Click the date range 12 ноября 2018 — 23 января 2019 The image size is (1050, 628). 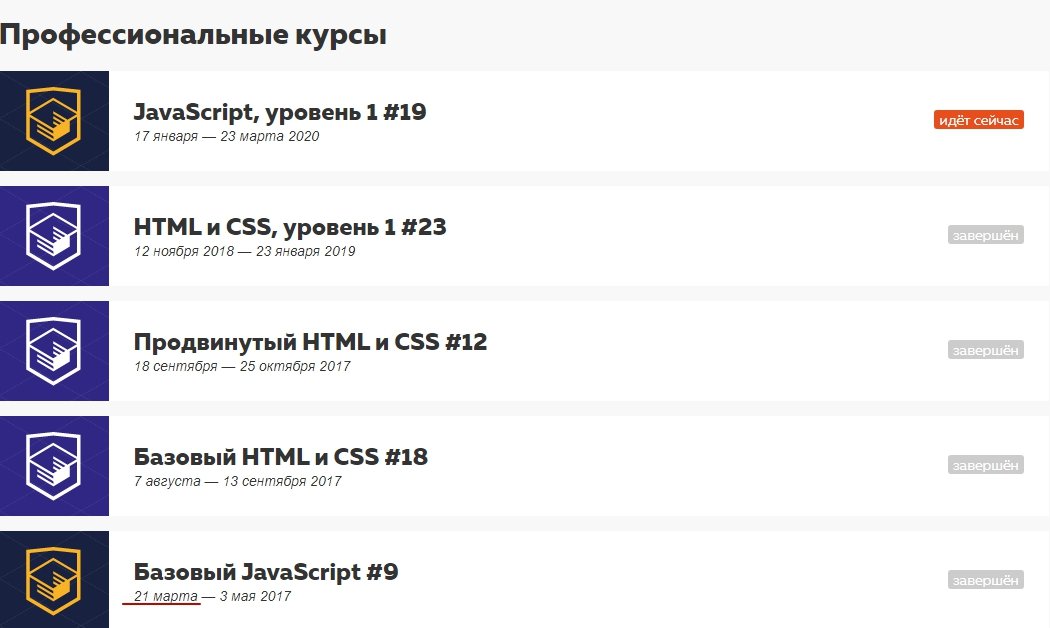[x=244, y=251]
